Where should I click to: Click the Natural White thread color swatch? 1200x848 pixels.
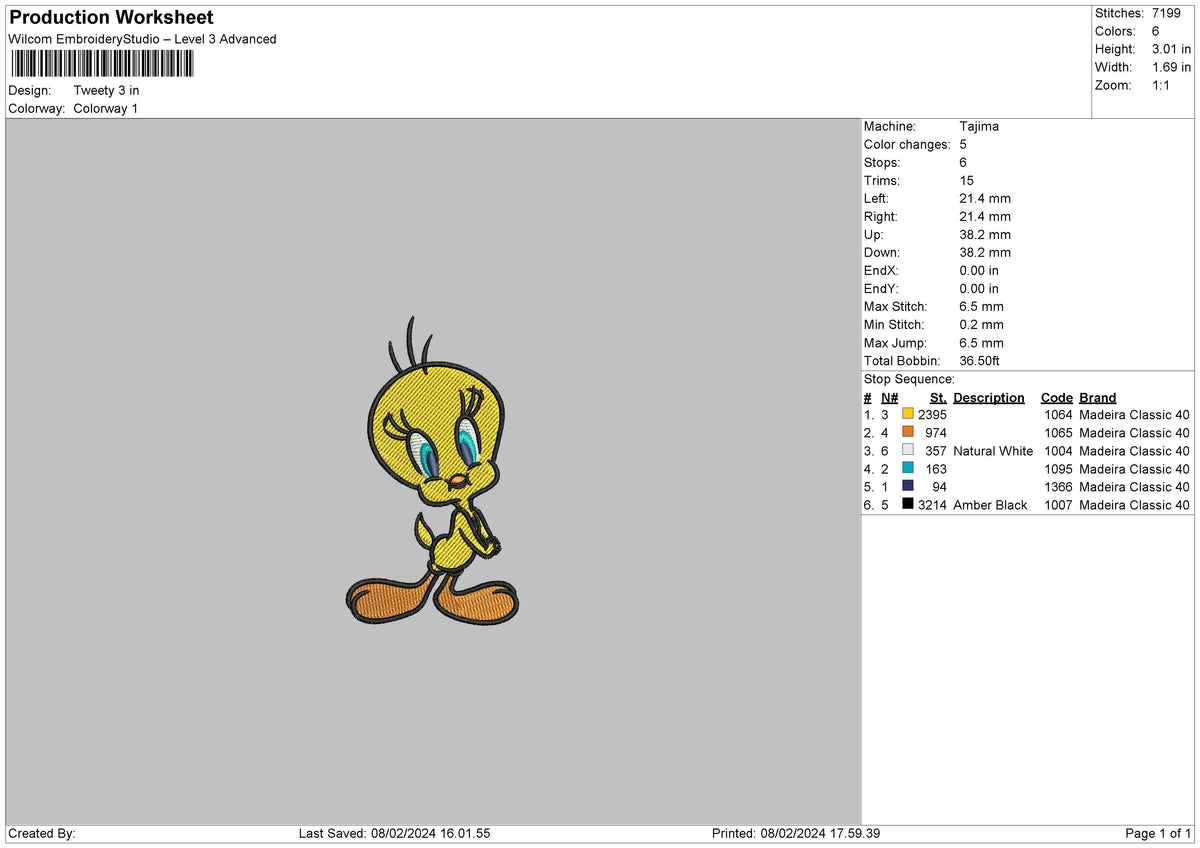click(908, 450)
